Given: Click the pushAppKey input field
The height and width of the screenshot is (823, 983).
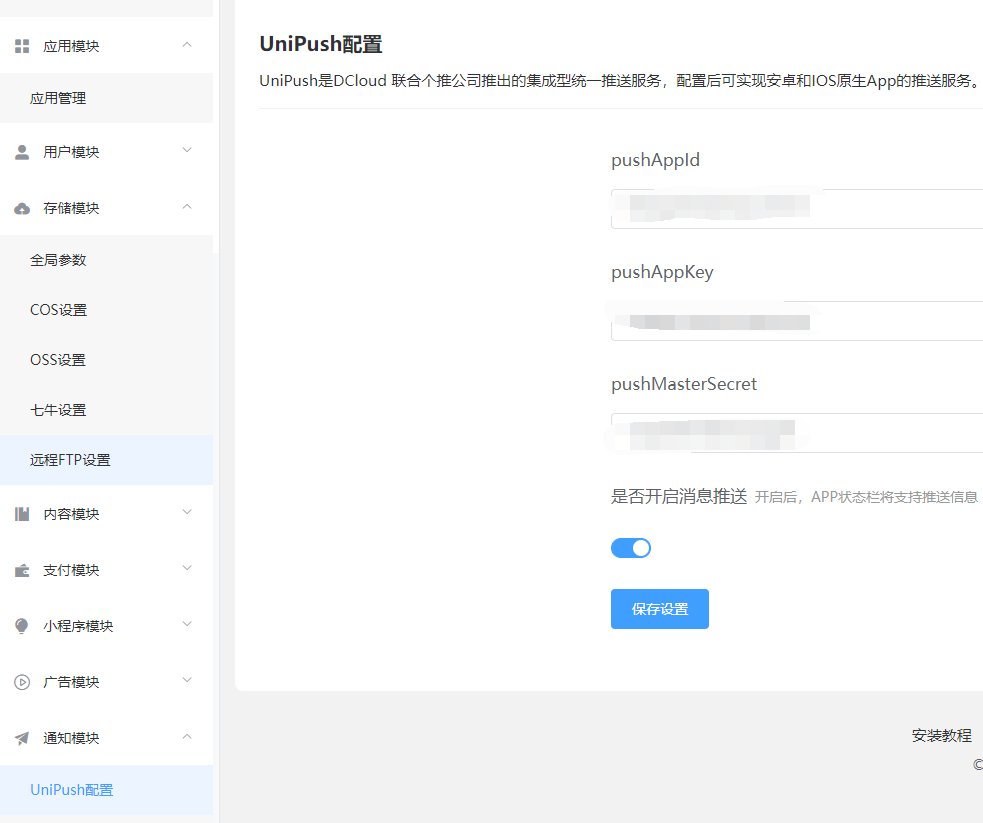Looking at the screenshot, I should tap(797, 321).
